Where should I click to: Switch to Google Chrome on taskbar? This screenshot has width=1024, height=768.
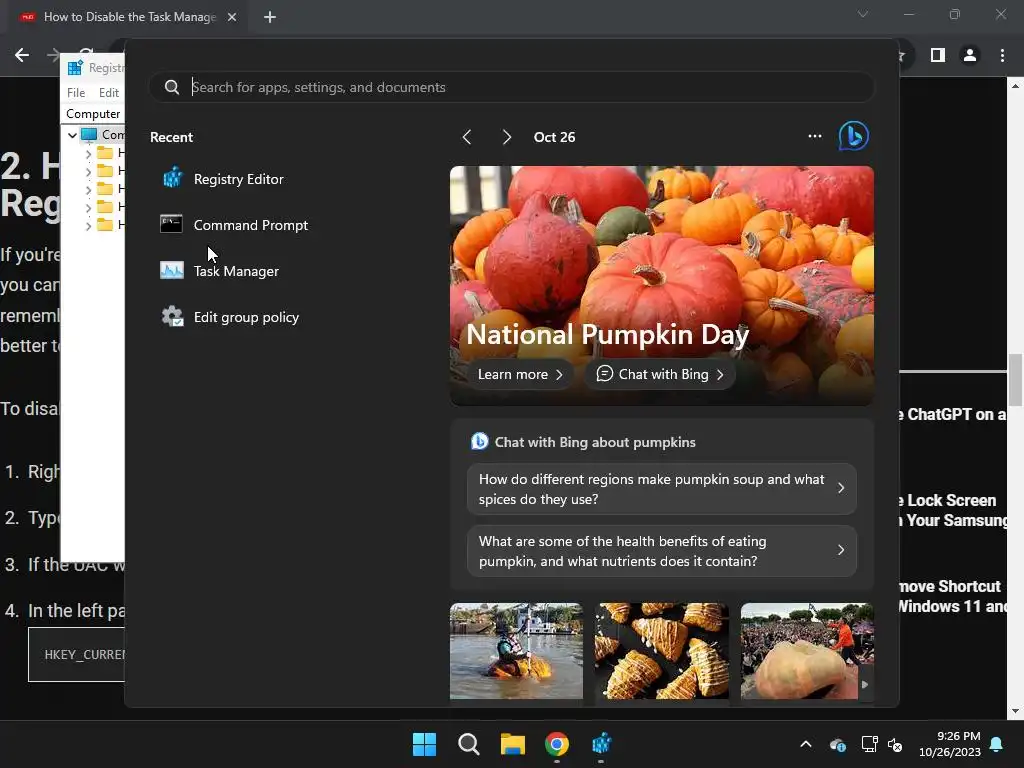pyautogui.click(x=557, y=744)
